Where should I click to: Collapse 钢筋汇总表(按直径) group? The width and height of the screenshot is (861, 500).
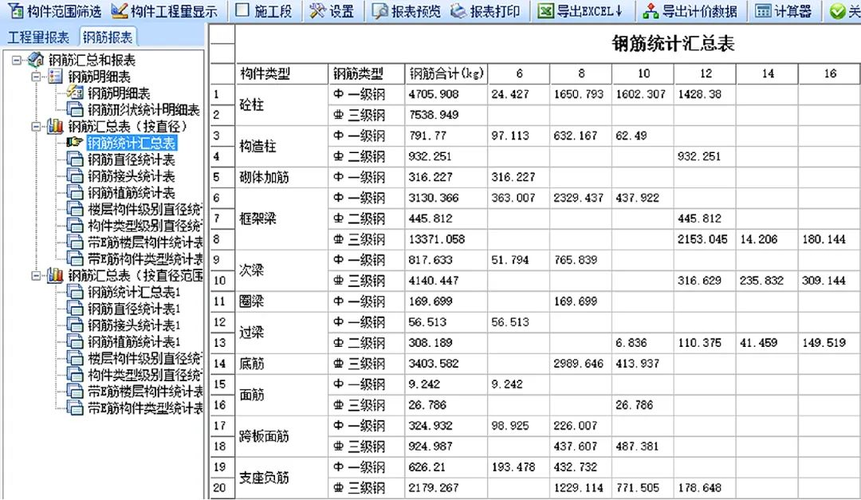(x=36, y=127)
